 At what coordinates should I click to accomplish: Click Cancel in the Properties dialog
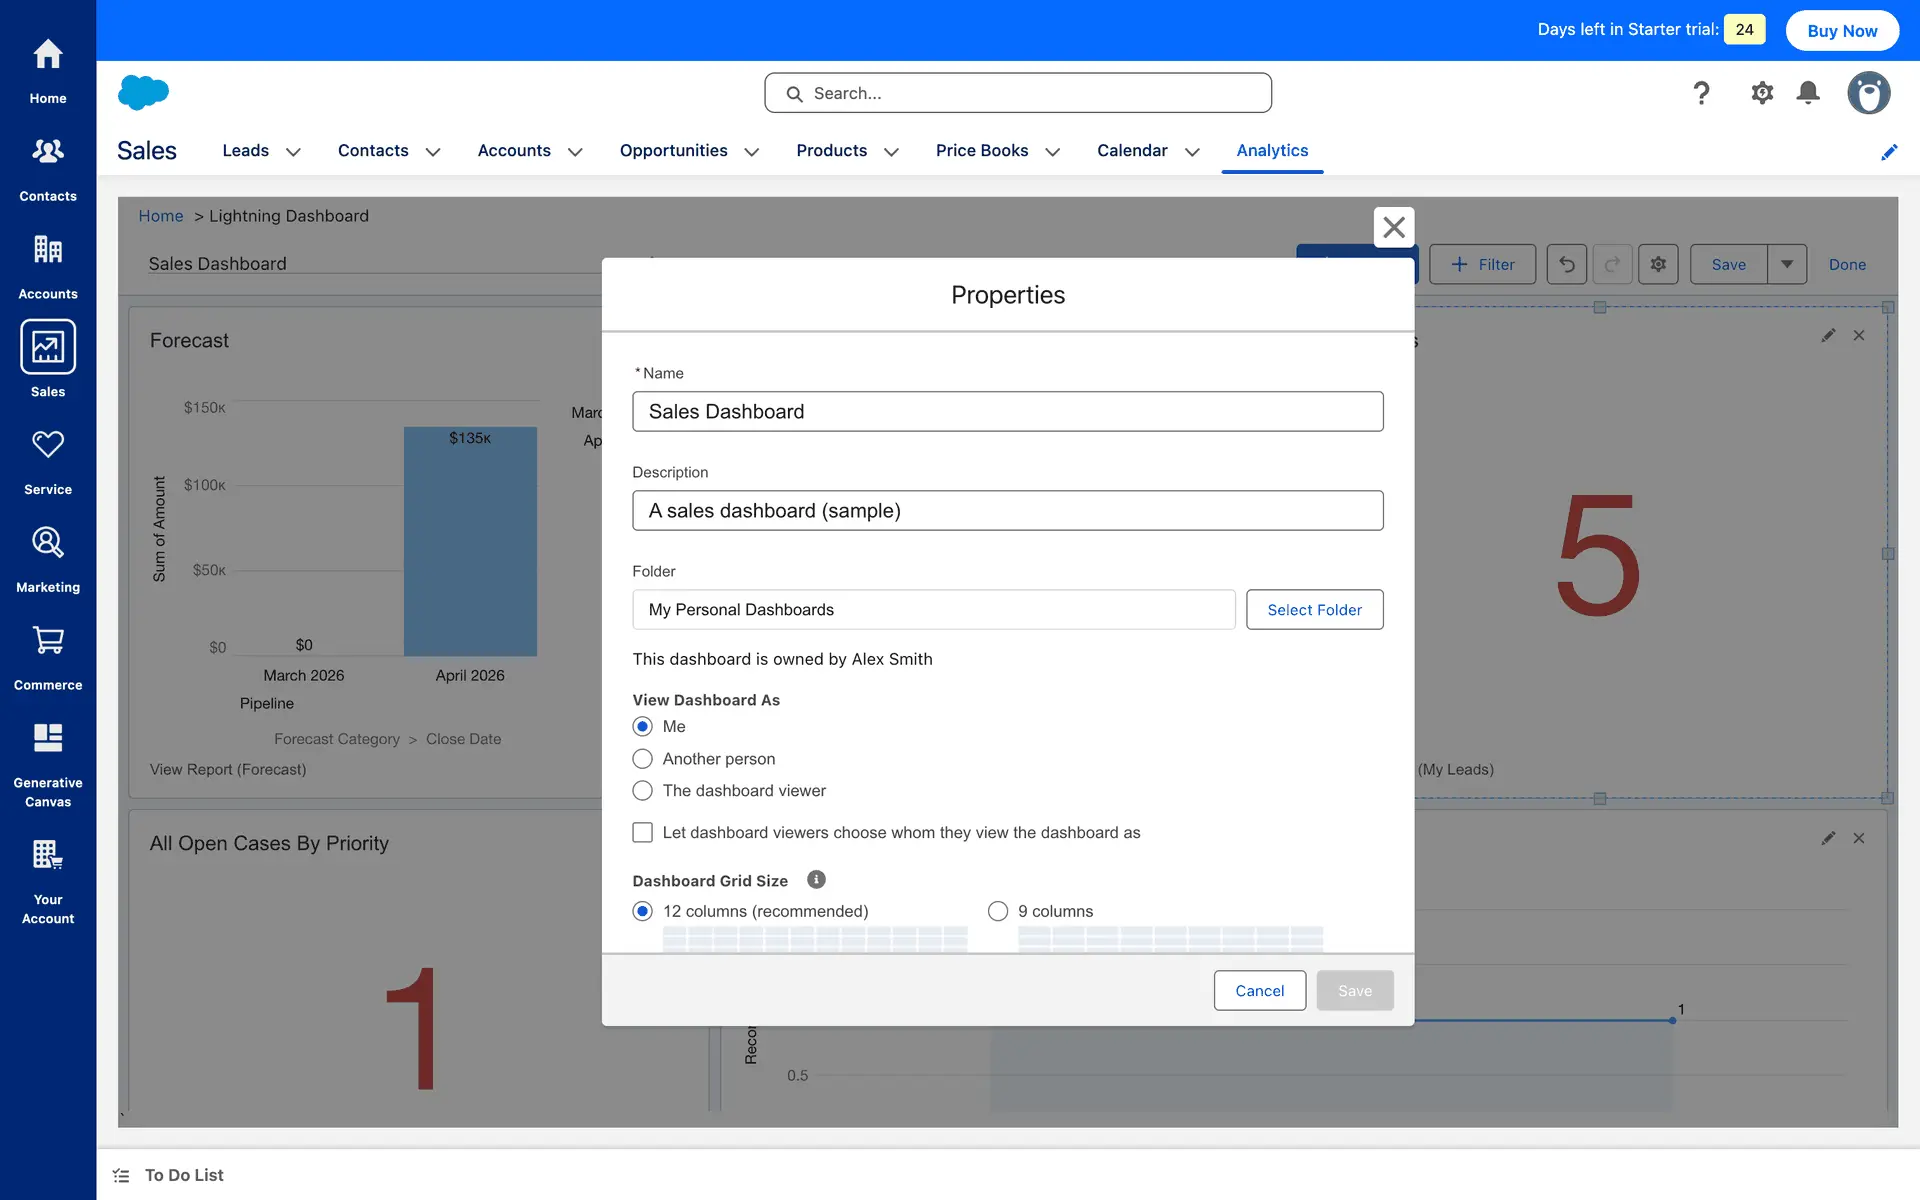point(1259,990)
